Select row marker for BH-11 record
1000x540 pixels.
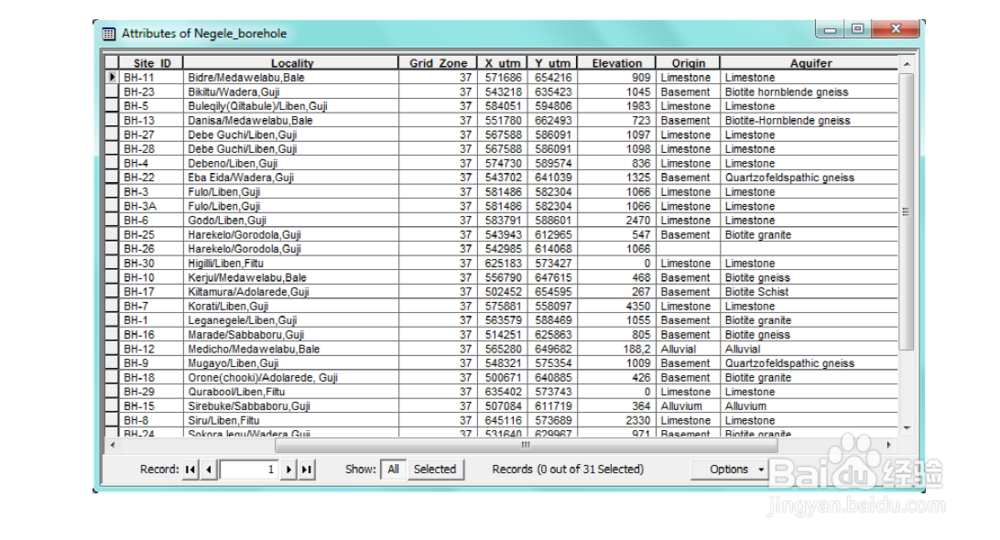point(112,77)
